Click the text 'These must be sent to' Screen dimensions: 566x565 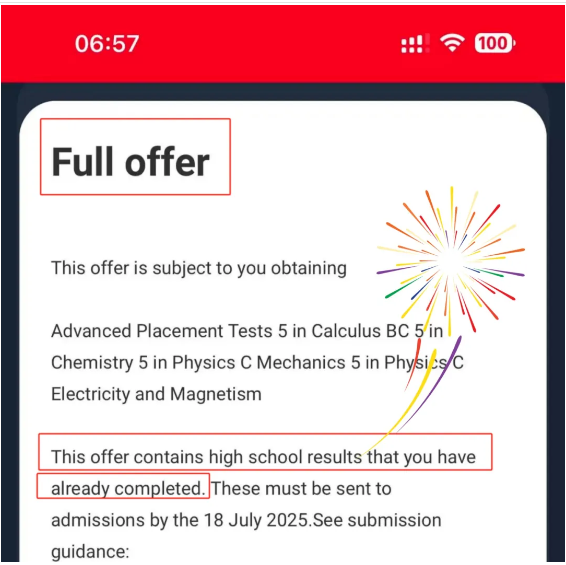click(x=301, y=488)
